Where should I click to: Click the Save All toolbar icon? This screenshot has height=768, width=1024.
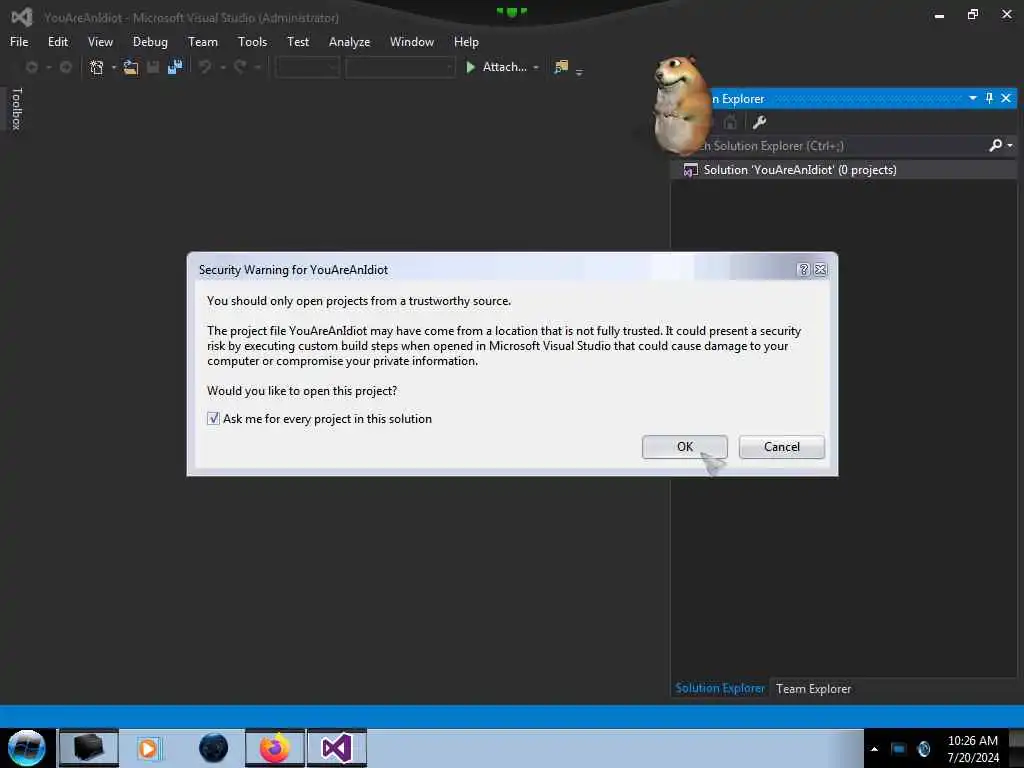pyautogui.click(x=175, y=67)
